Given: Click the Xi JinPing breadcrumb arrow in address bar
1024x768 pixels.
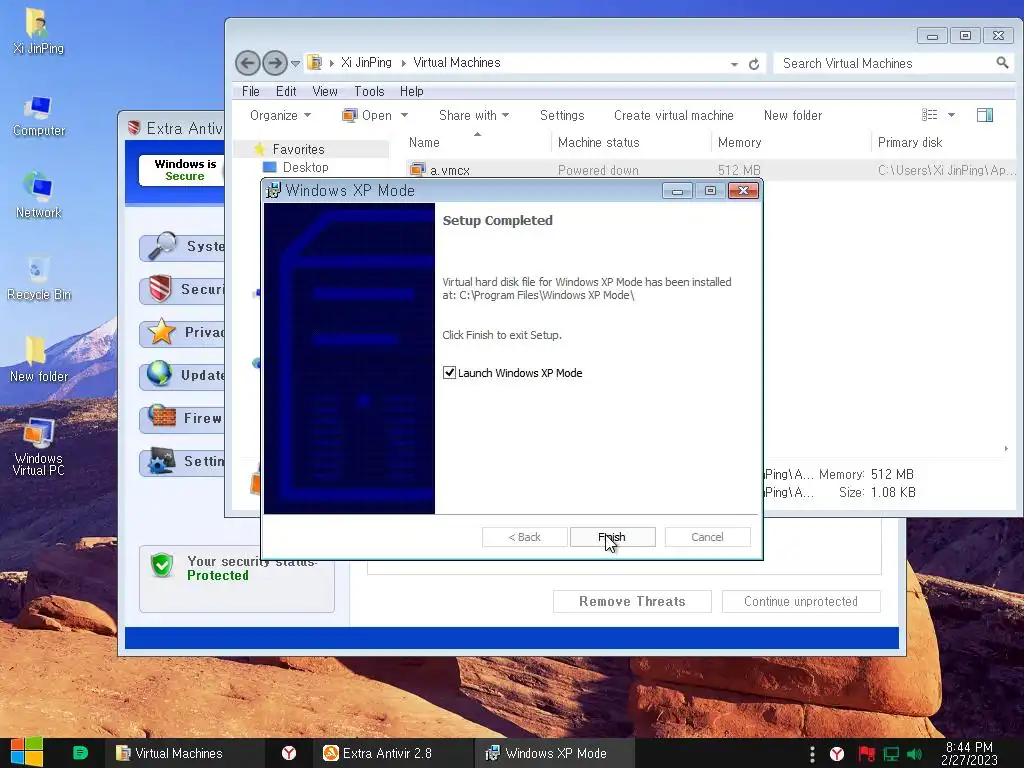Looking at the screenshot, I should (403, 63).
